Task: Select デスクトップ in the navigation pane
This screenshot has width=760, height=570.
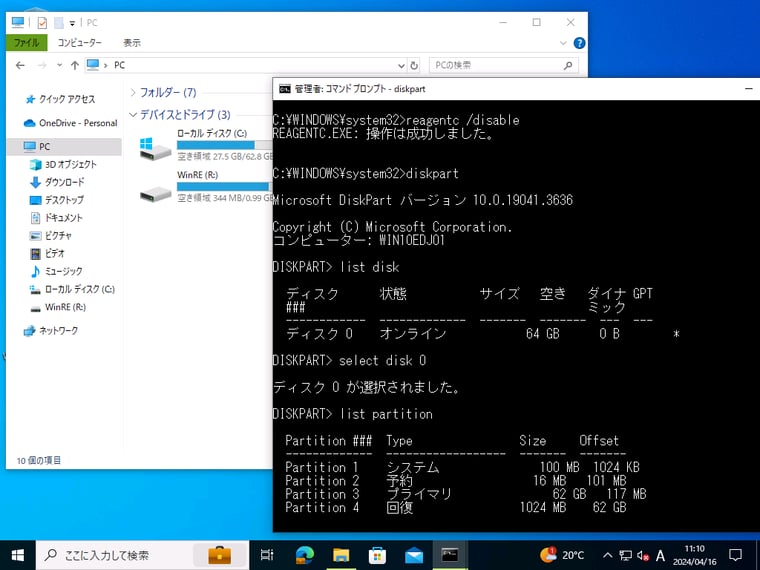Action: point(57,200)
